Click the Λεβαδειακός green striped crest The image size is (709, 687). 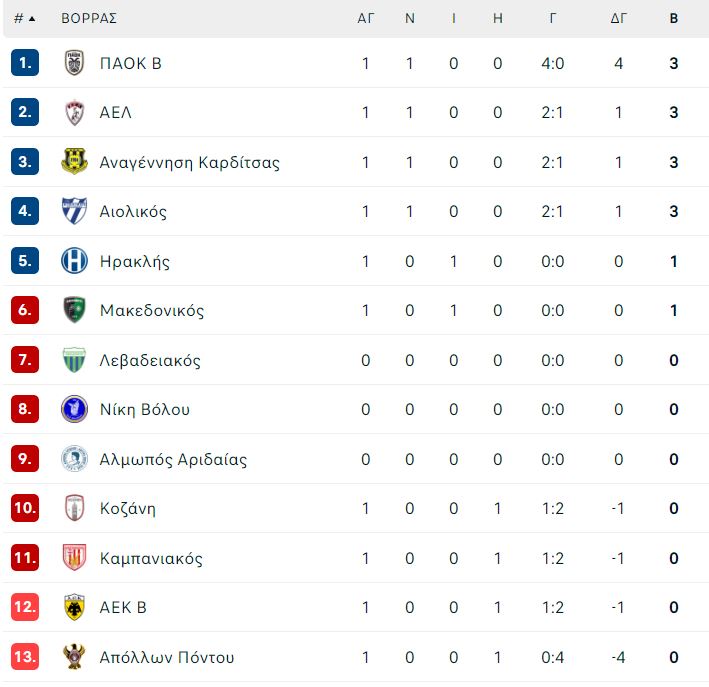74,360
